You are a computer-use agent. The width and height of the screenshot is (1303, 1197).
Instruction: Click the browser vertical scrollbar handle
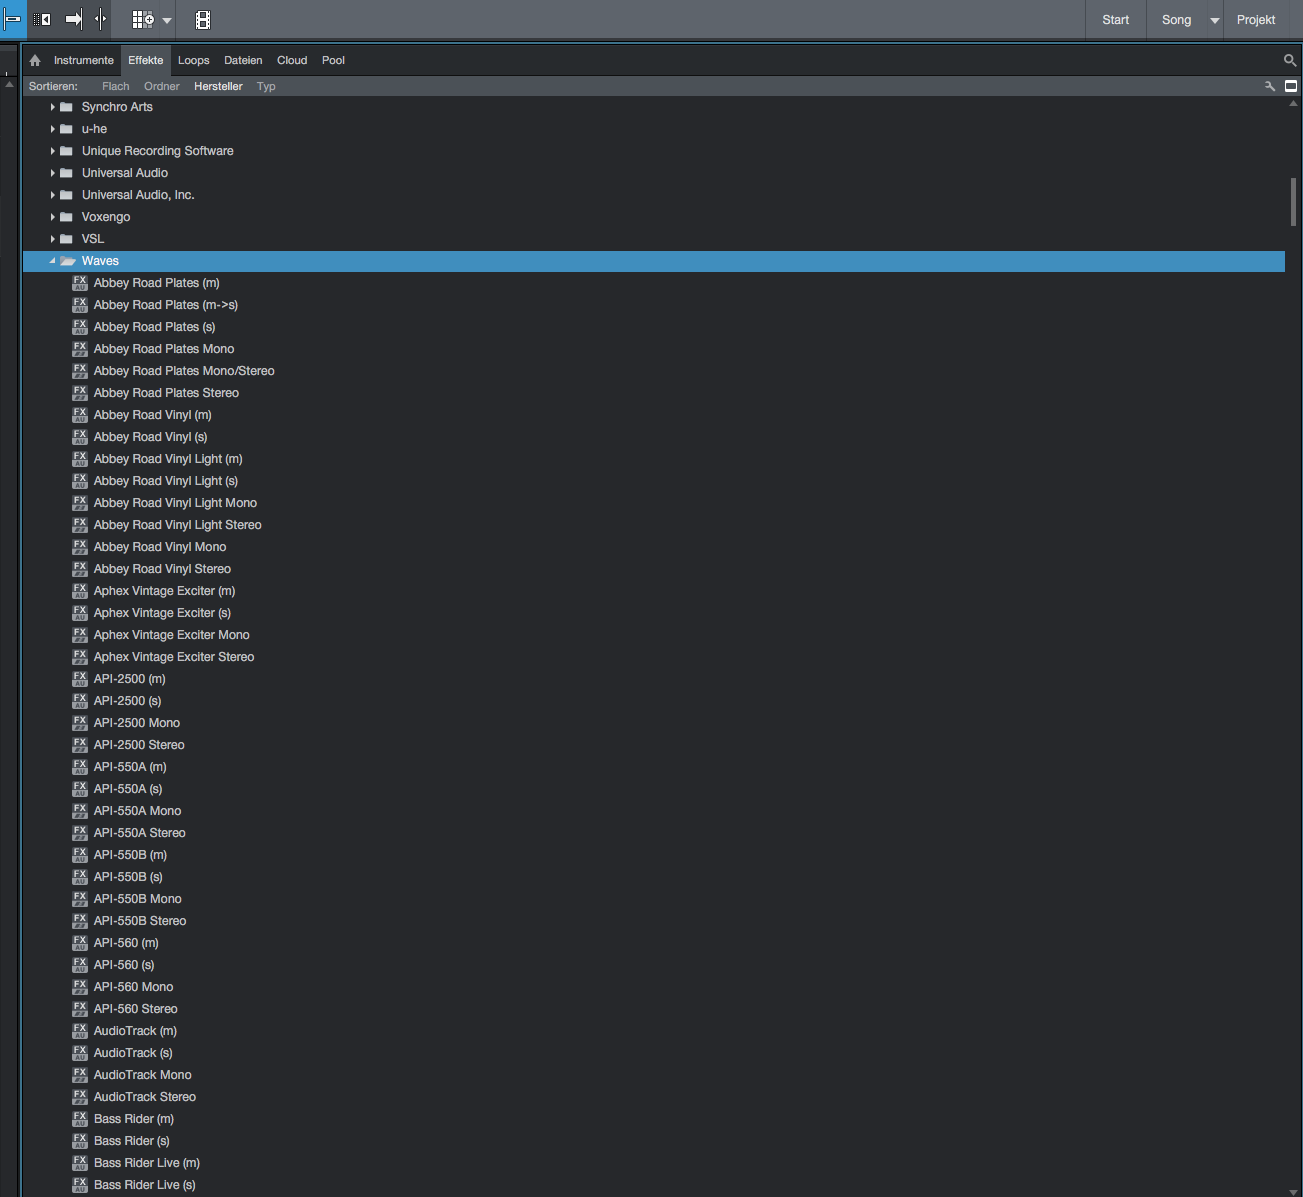(1293, 202)
